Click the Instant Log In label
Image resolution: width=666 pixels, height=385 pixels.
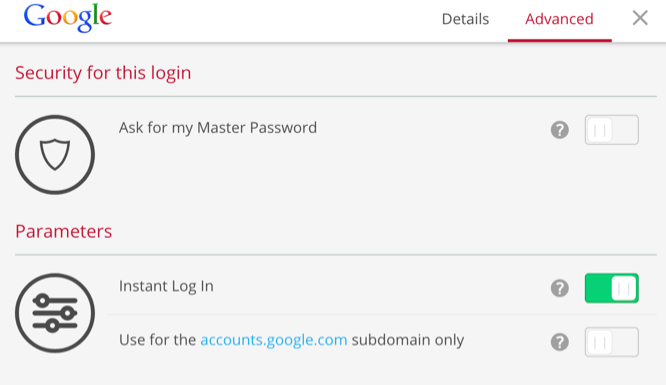click(166, 286)
